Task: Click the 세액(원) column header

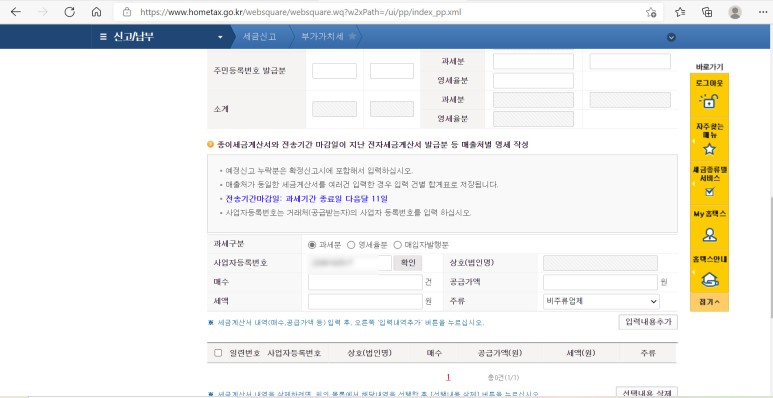Action: (581, 353)
